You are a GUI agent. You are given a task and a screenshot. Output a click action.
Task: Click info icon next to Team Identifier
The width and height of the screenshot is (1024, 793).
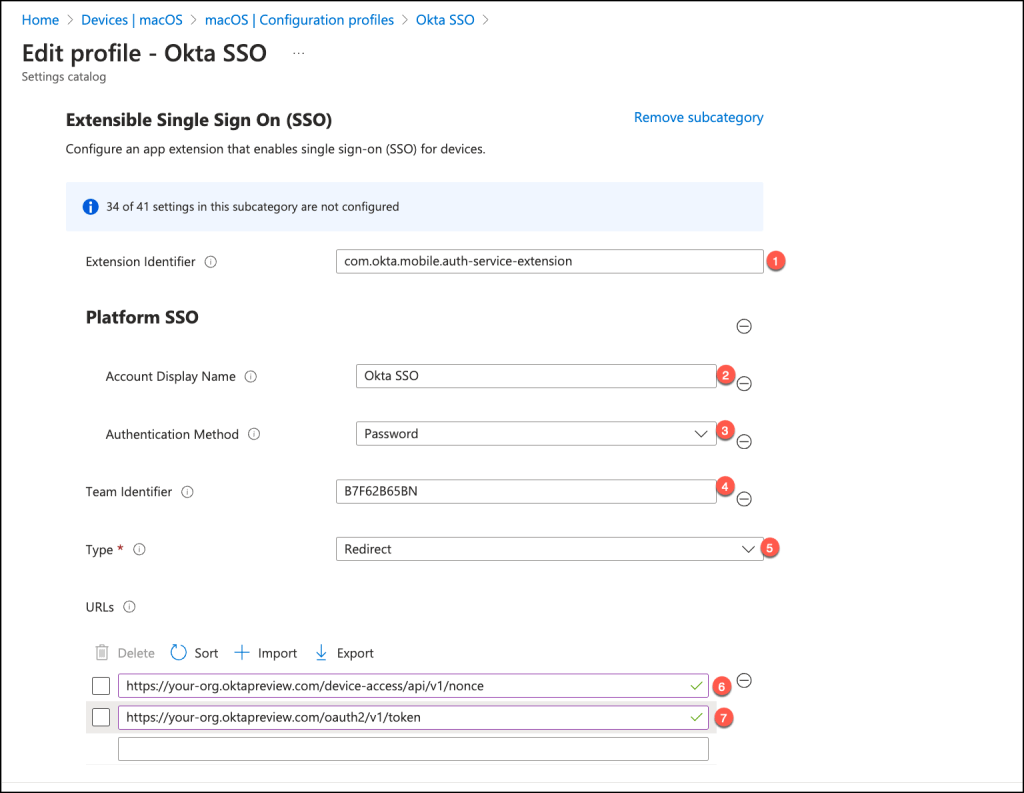click(188, 492)
